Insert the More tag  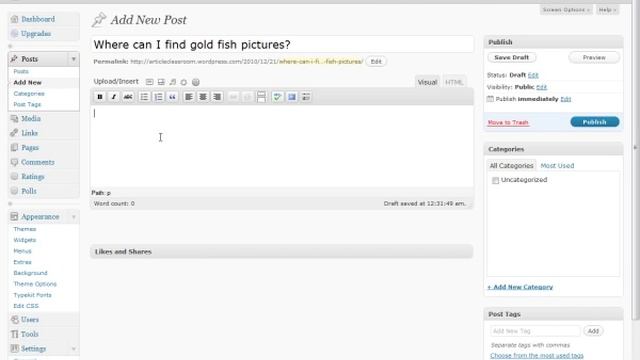261,97
